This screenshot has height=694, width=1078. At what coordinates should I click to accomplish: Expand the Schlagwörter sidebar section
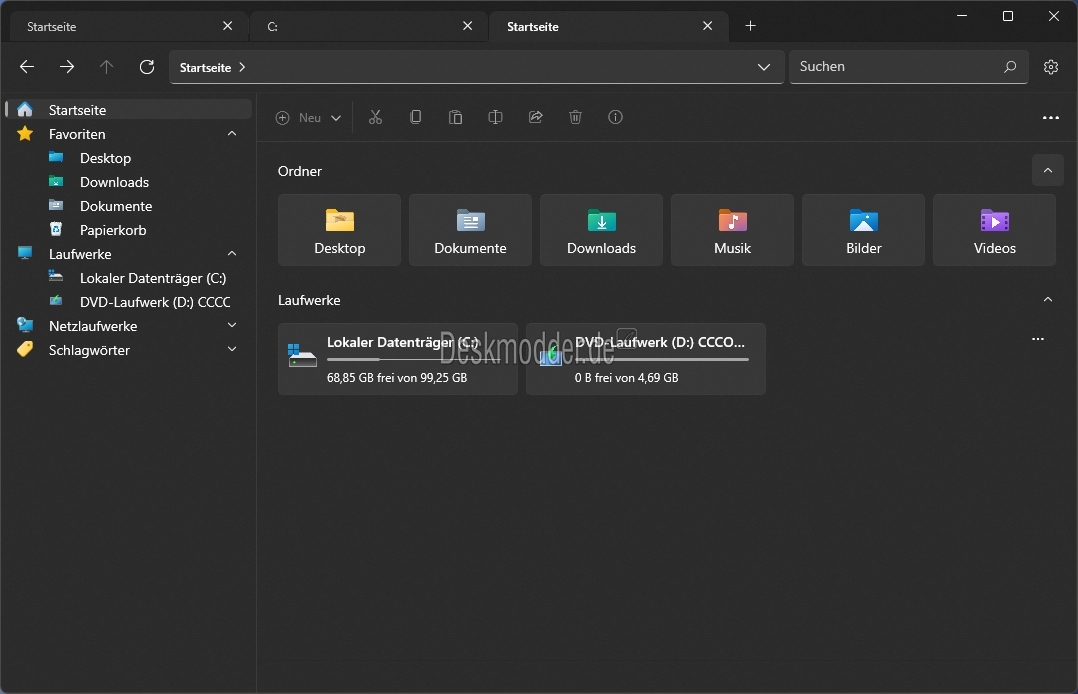point(232,349)
